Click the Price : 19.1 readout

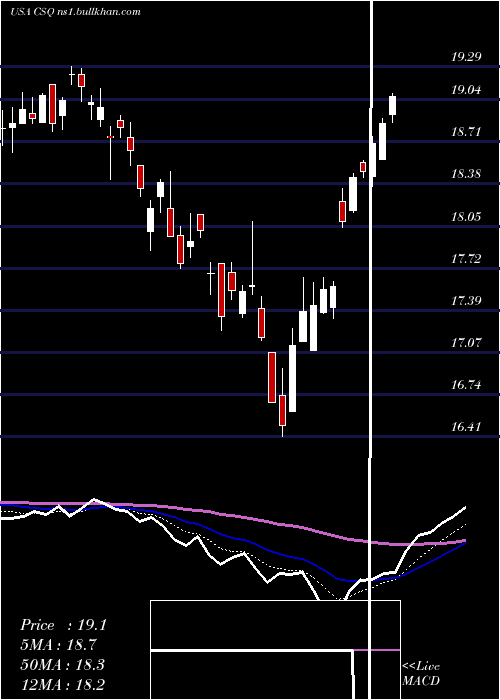(x=63, y=625)
